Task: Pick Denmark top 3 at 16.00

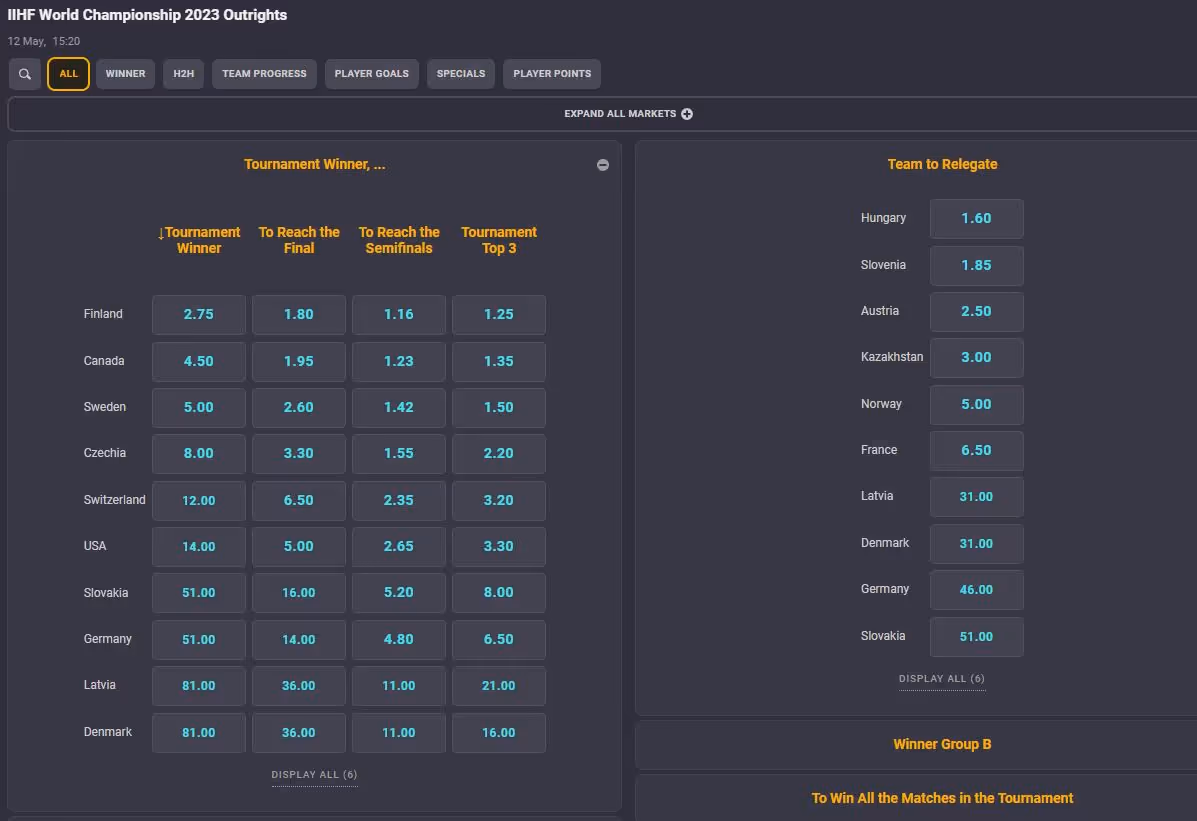Action: coord(498,733)
